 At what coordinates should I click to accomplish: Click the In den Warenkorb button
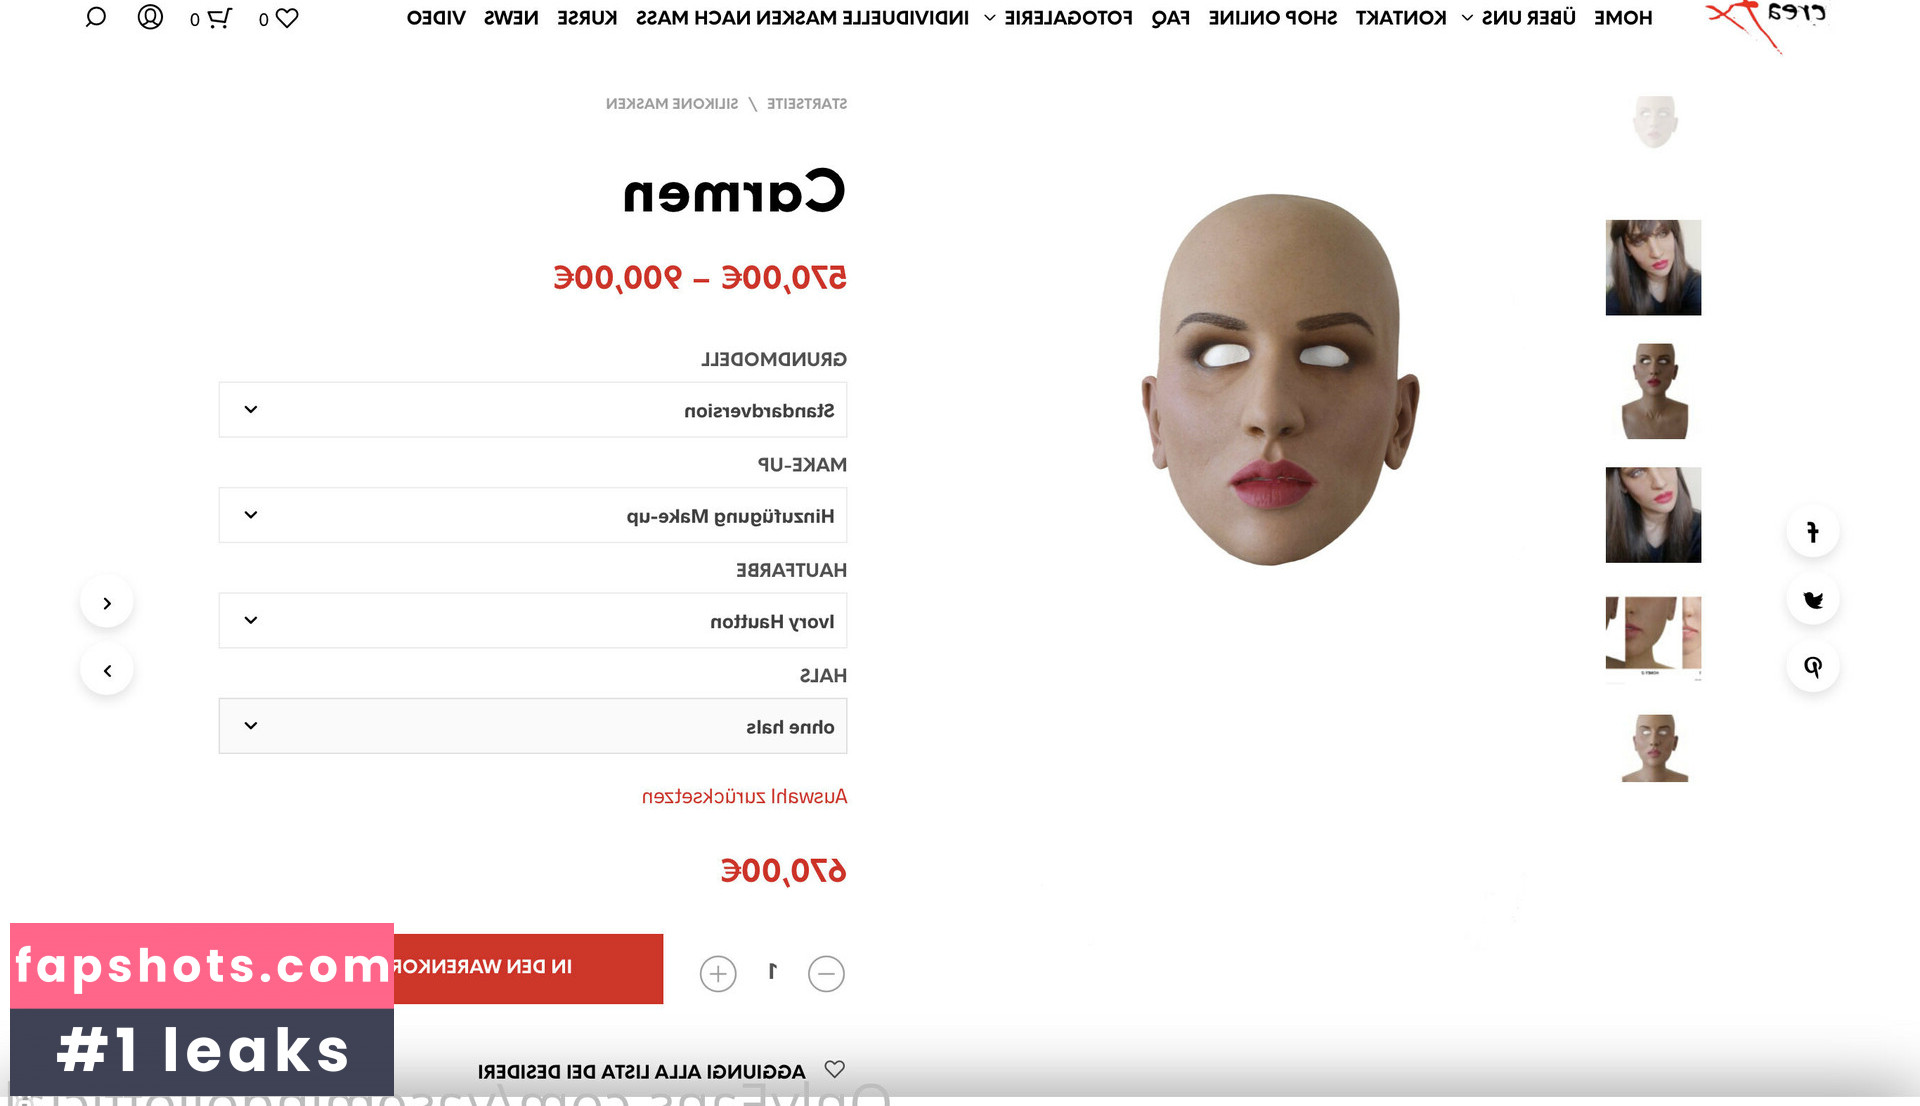point(528,968)
